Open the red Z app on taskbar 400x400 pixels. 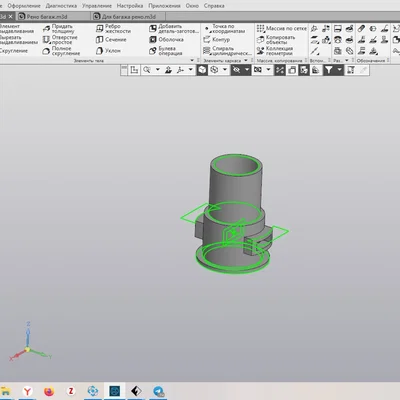point(71,391)
